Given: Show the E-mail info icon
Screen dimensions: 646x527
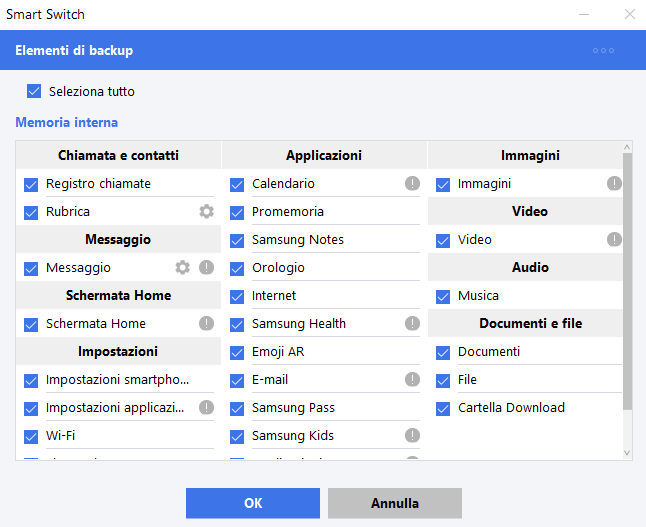Looking at the screenshot, I should pos(412,379).
